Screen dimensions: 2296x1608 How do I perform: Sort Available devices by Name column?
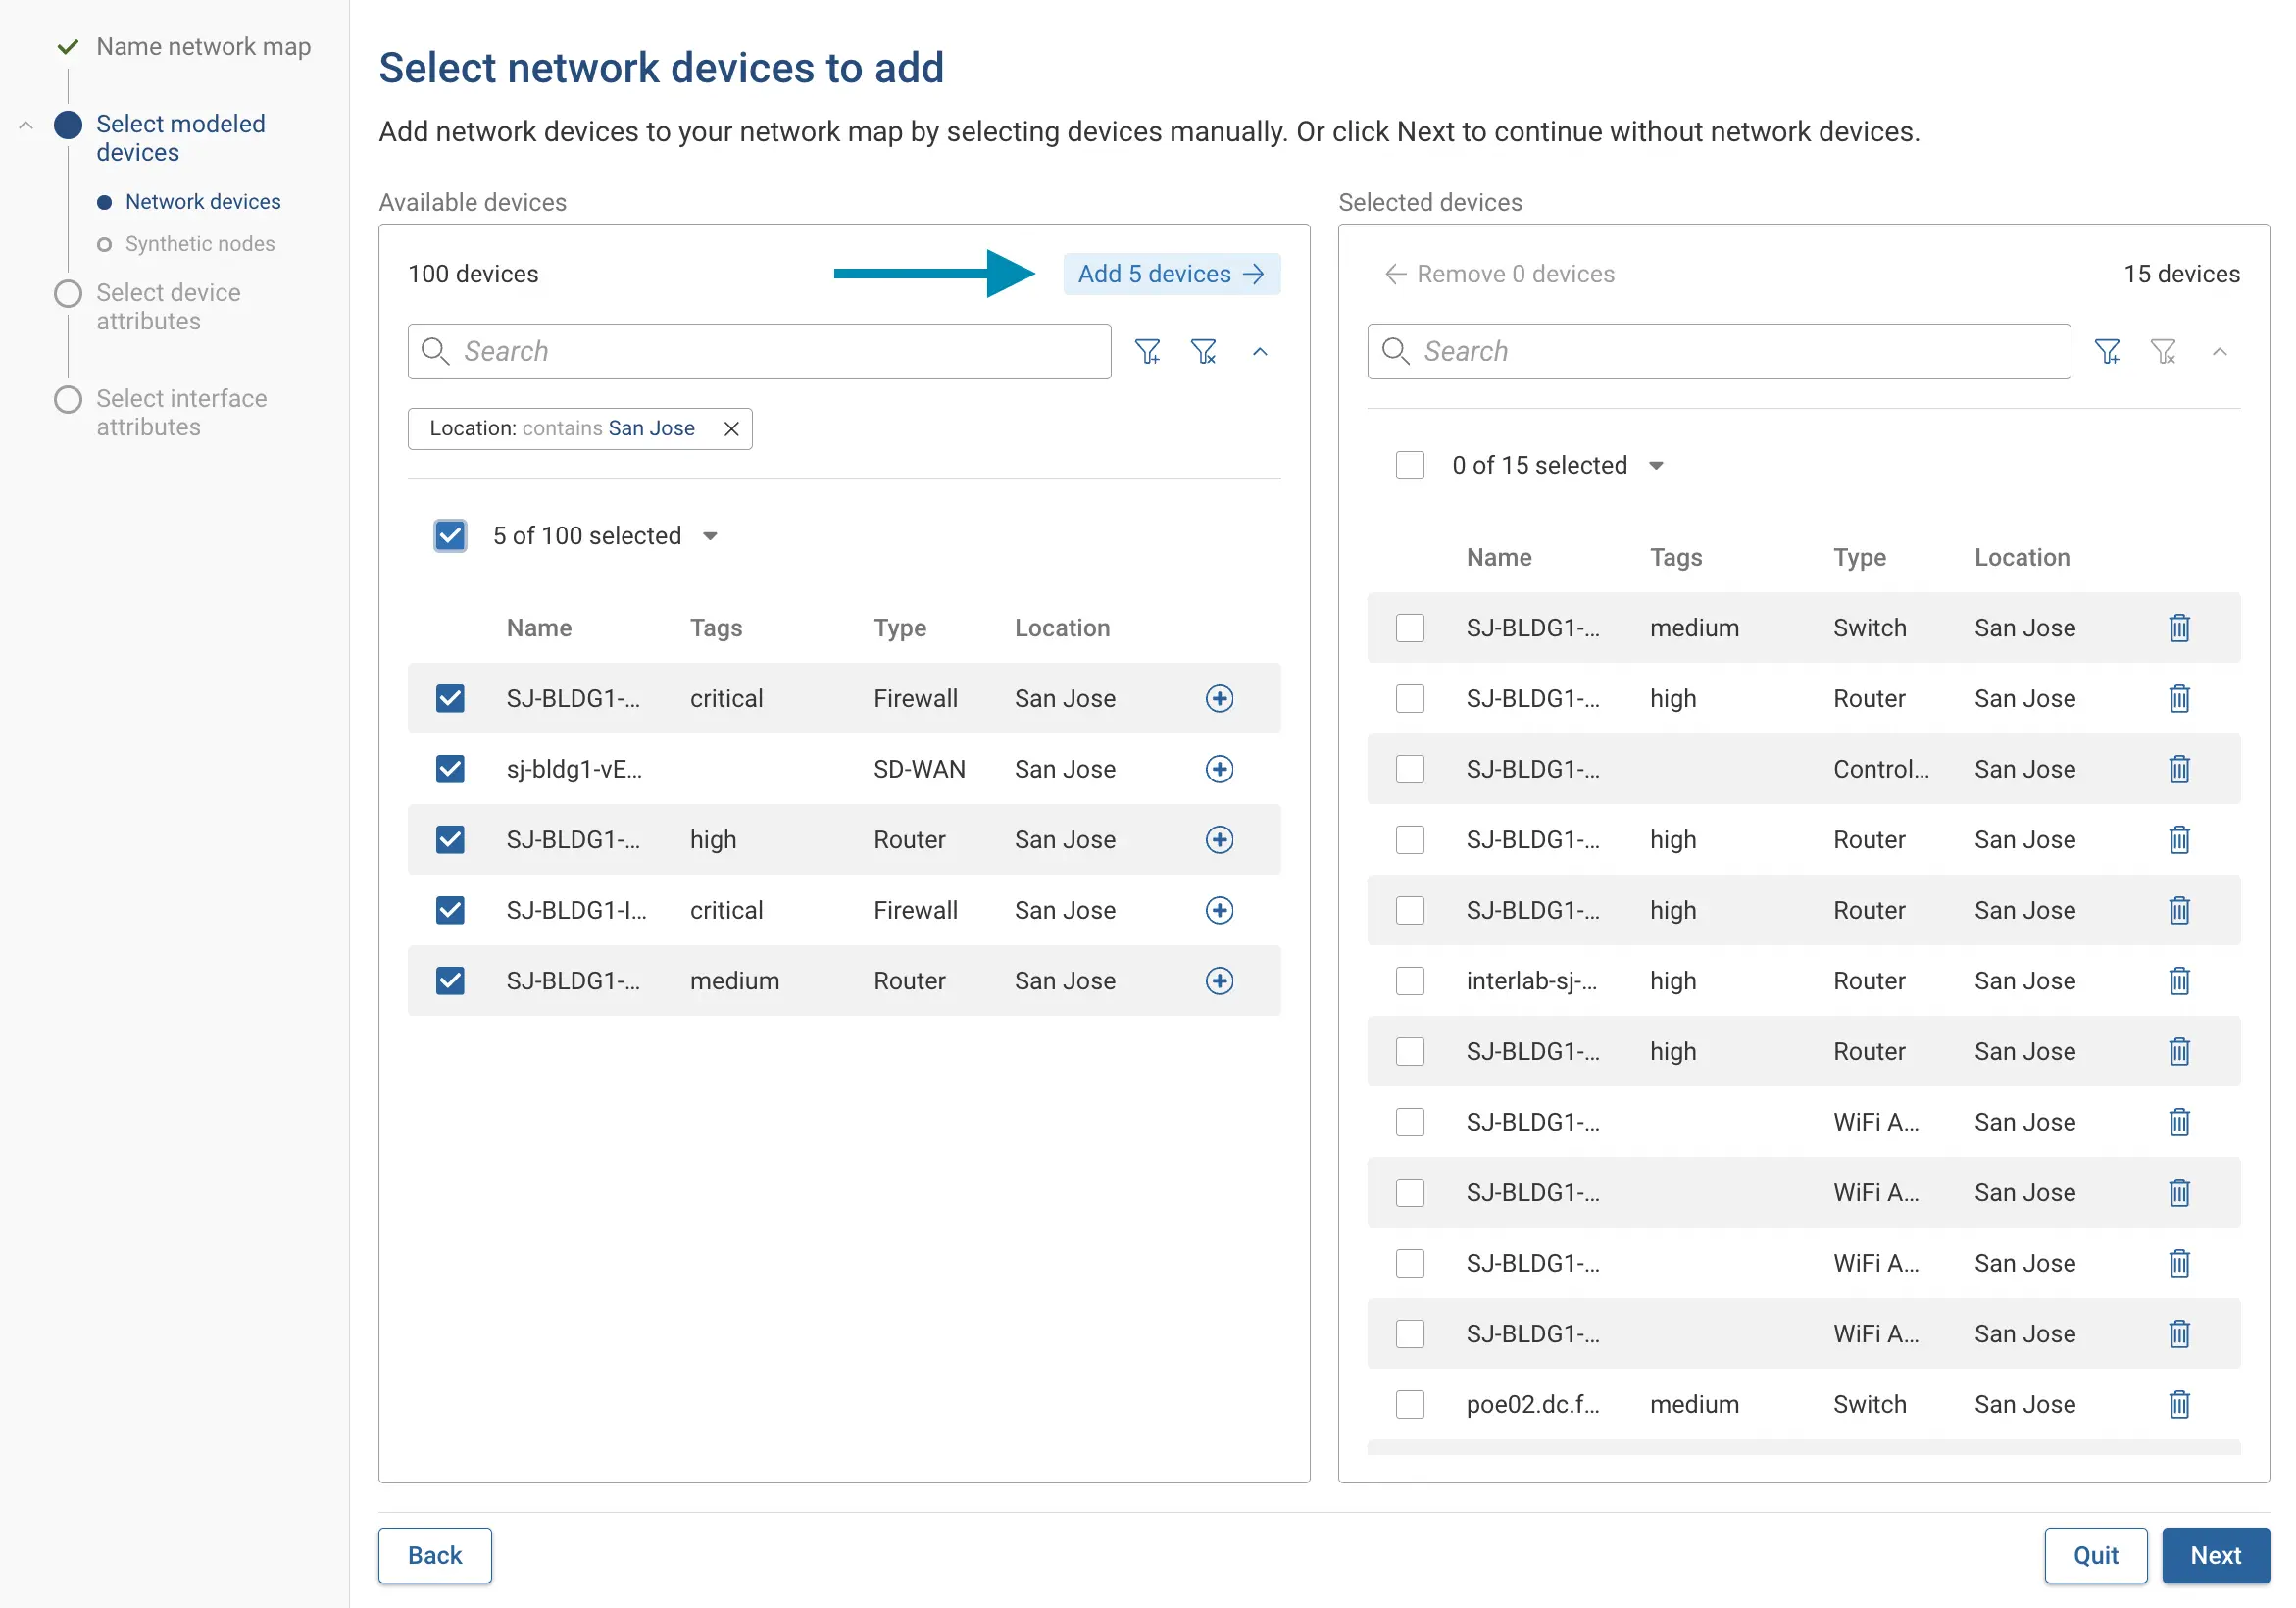(x=539, y=628)
